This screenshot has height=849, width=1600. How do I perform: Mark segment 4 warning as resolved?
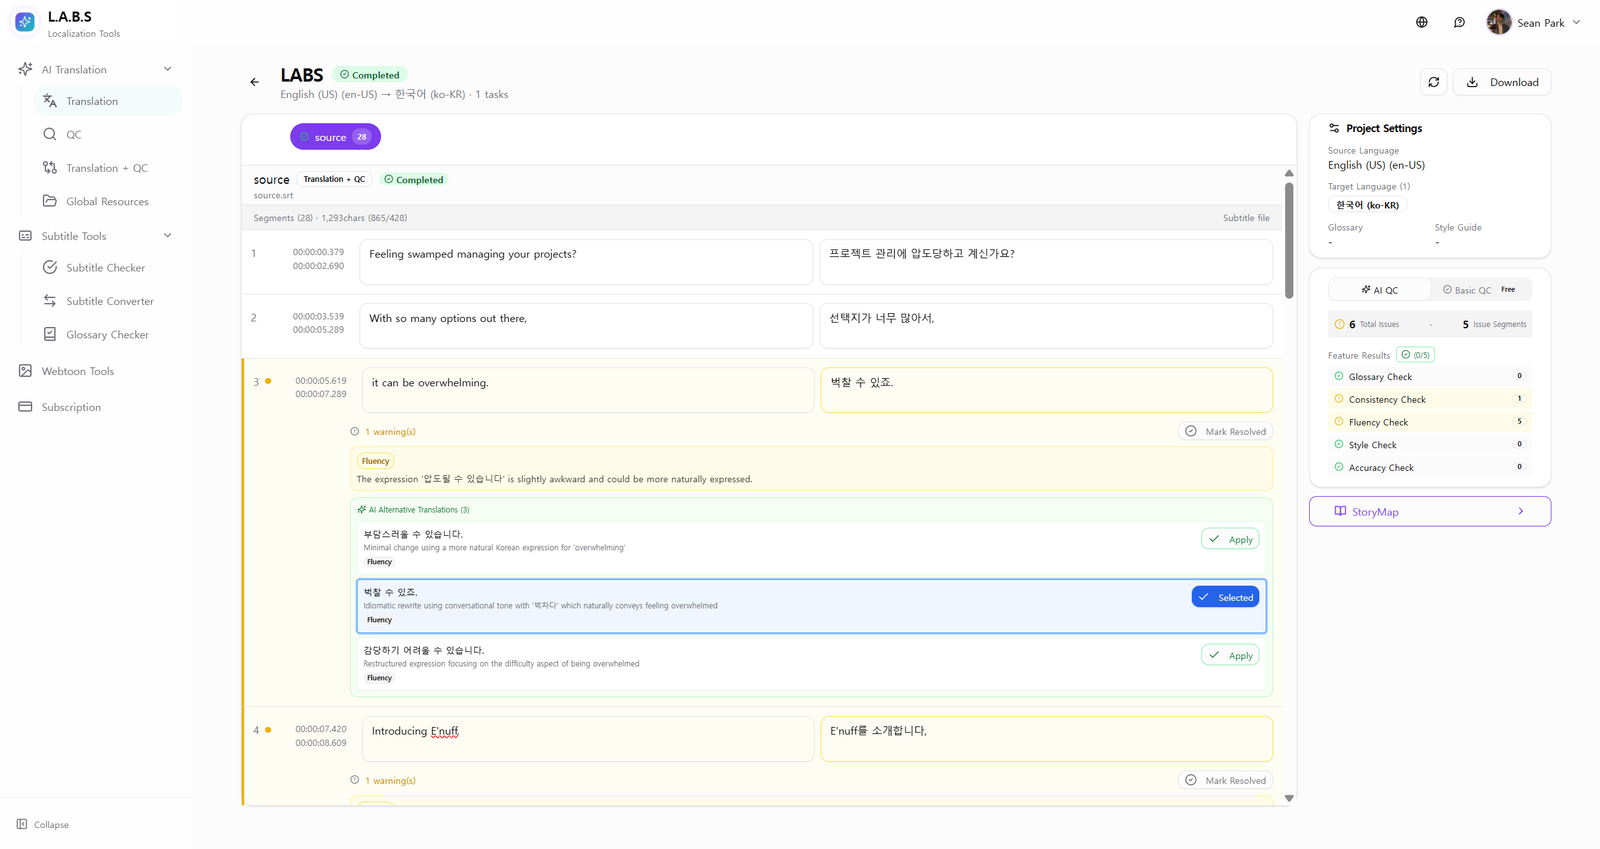1225,781
